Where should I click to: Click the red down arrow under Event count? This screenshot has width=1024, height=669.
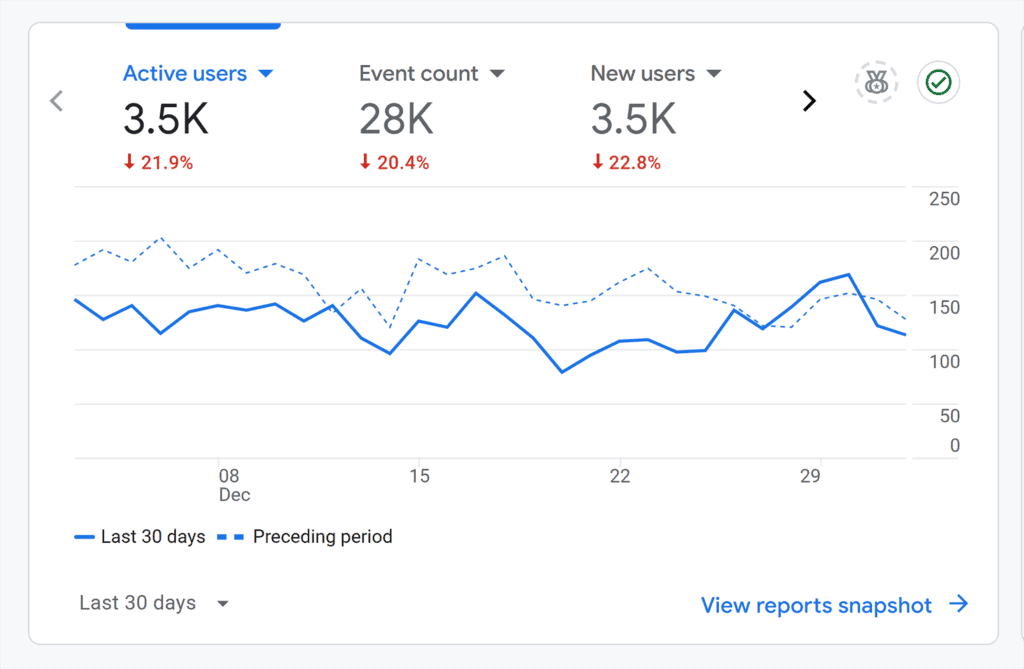coord(365,162)
